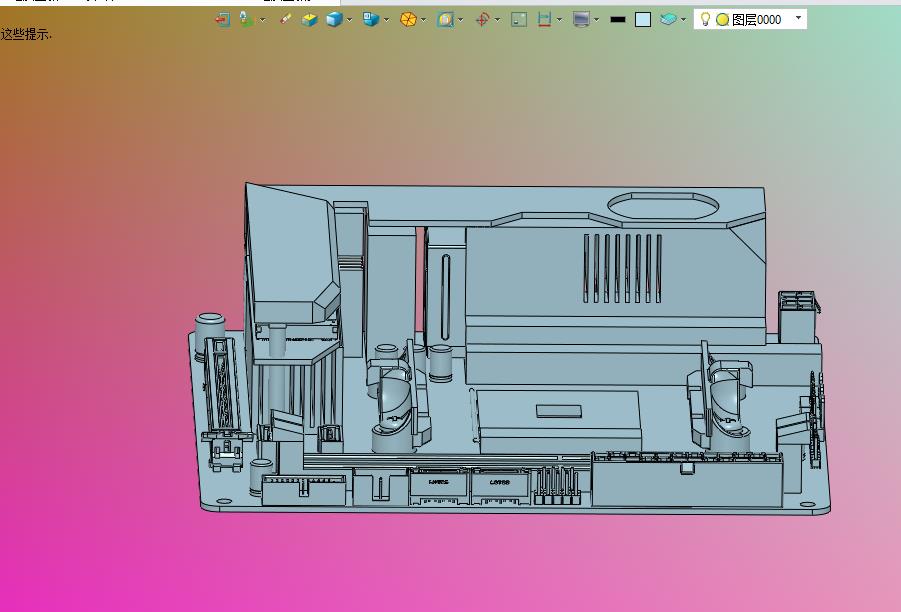Open dropdown arrow beside the panel-cube icon
The height and width of the screenshot is (612, 901).
point(386,20)
